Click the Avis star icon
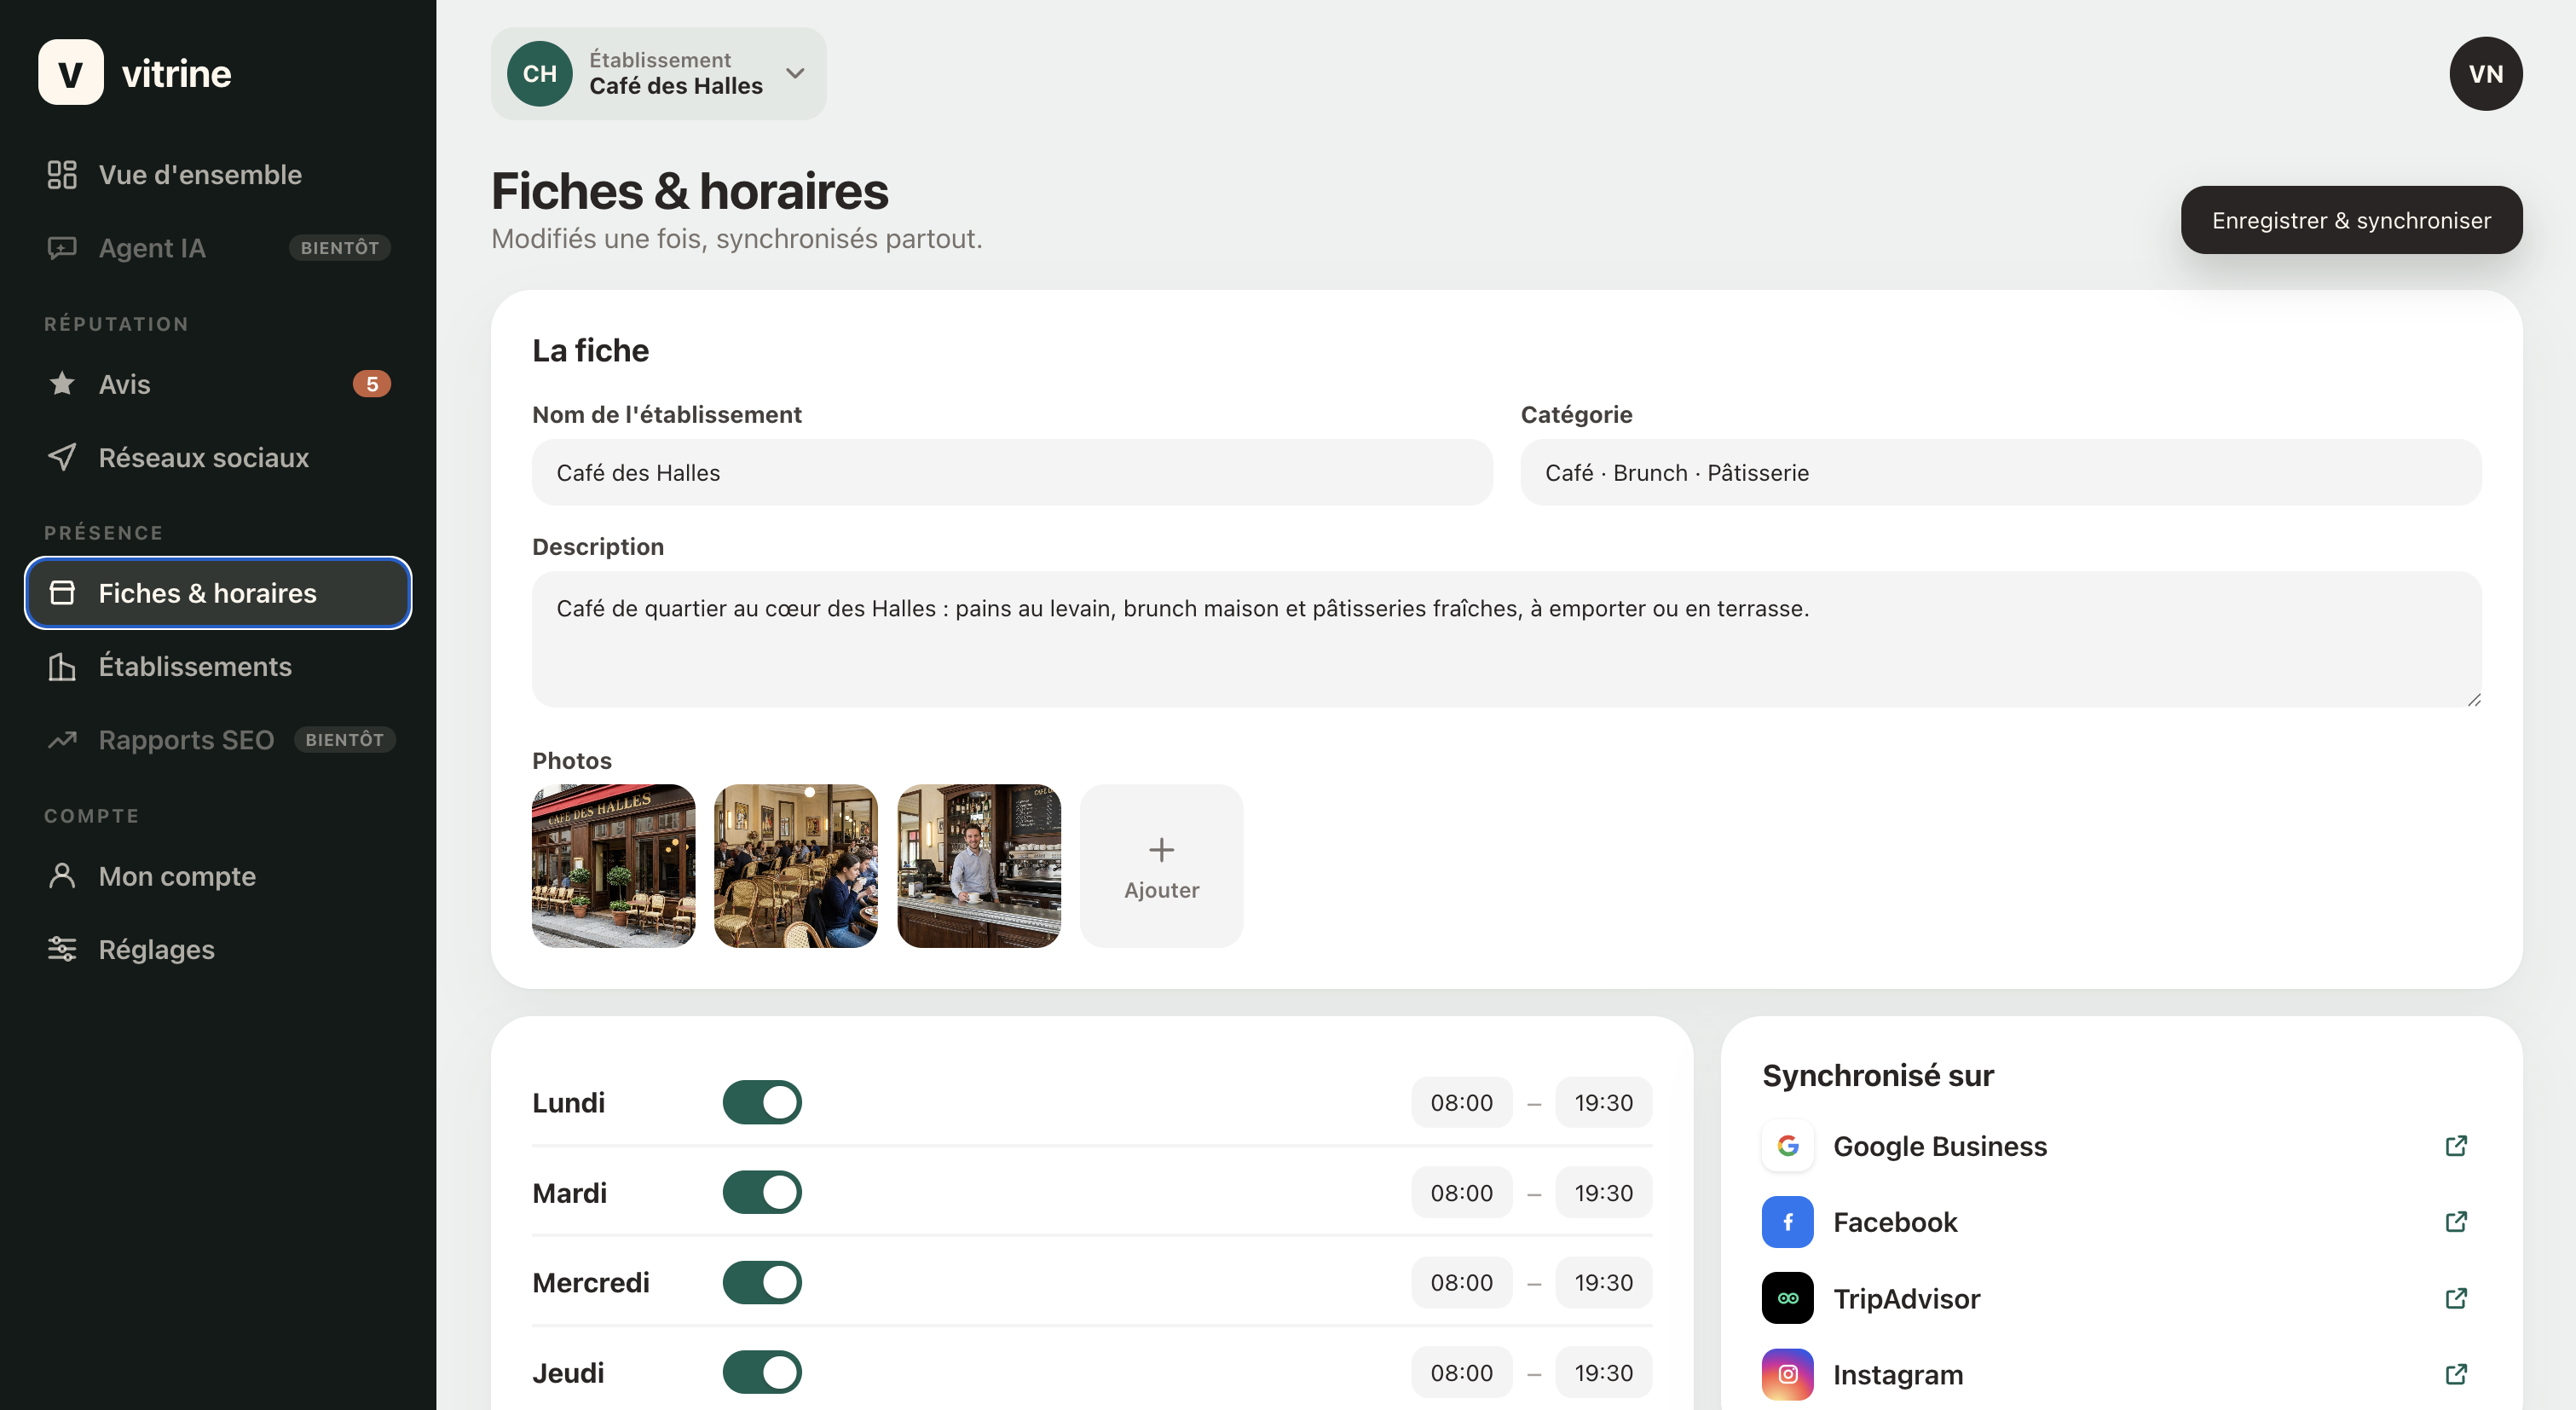 click(x=62, y=384)
